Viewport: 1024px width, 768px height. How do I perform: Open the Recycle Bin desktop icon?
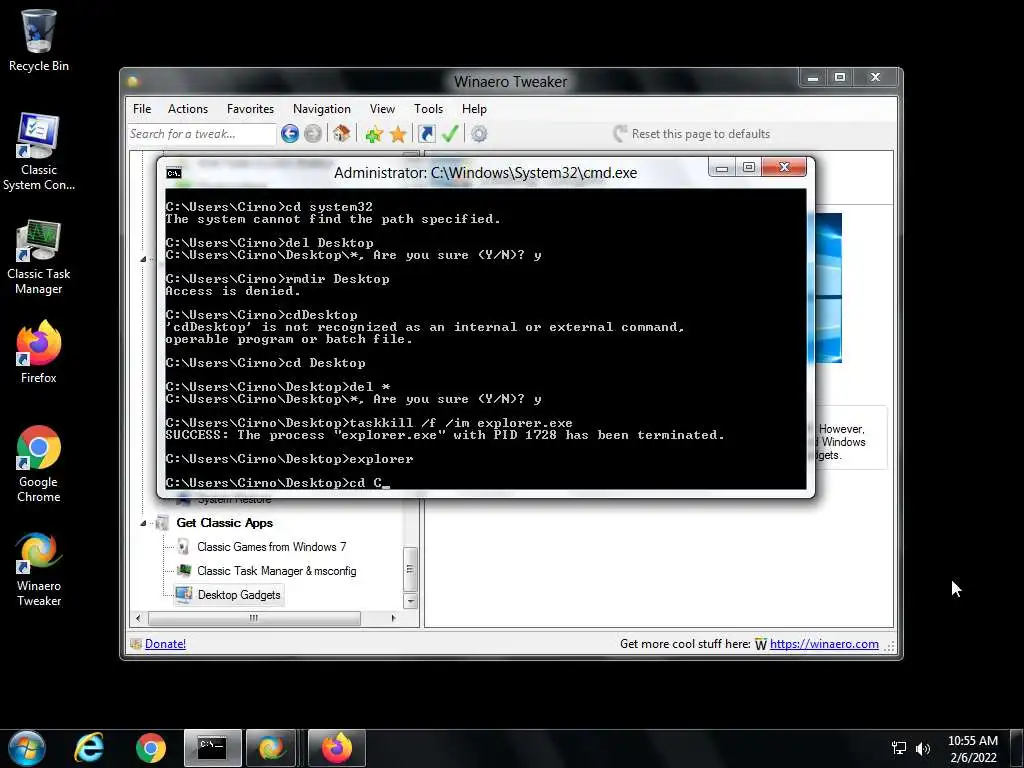[39, 40]
